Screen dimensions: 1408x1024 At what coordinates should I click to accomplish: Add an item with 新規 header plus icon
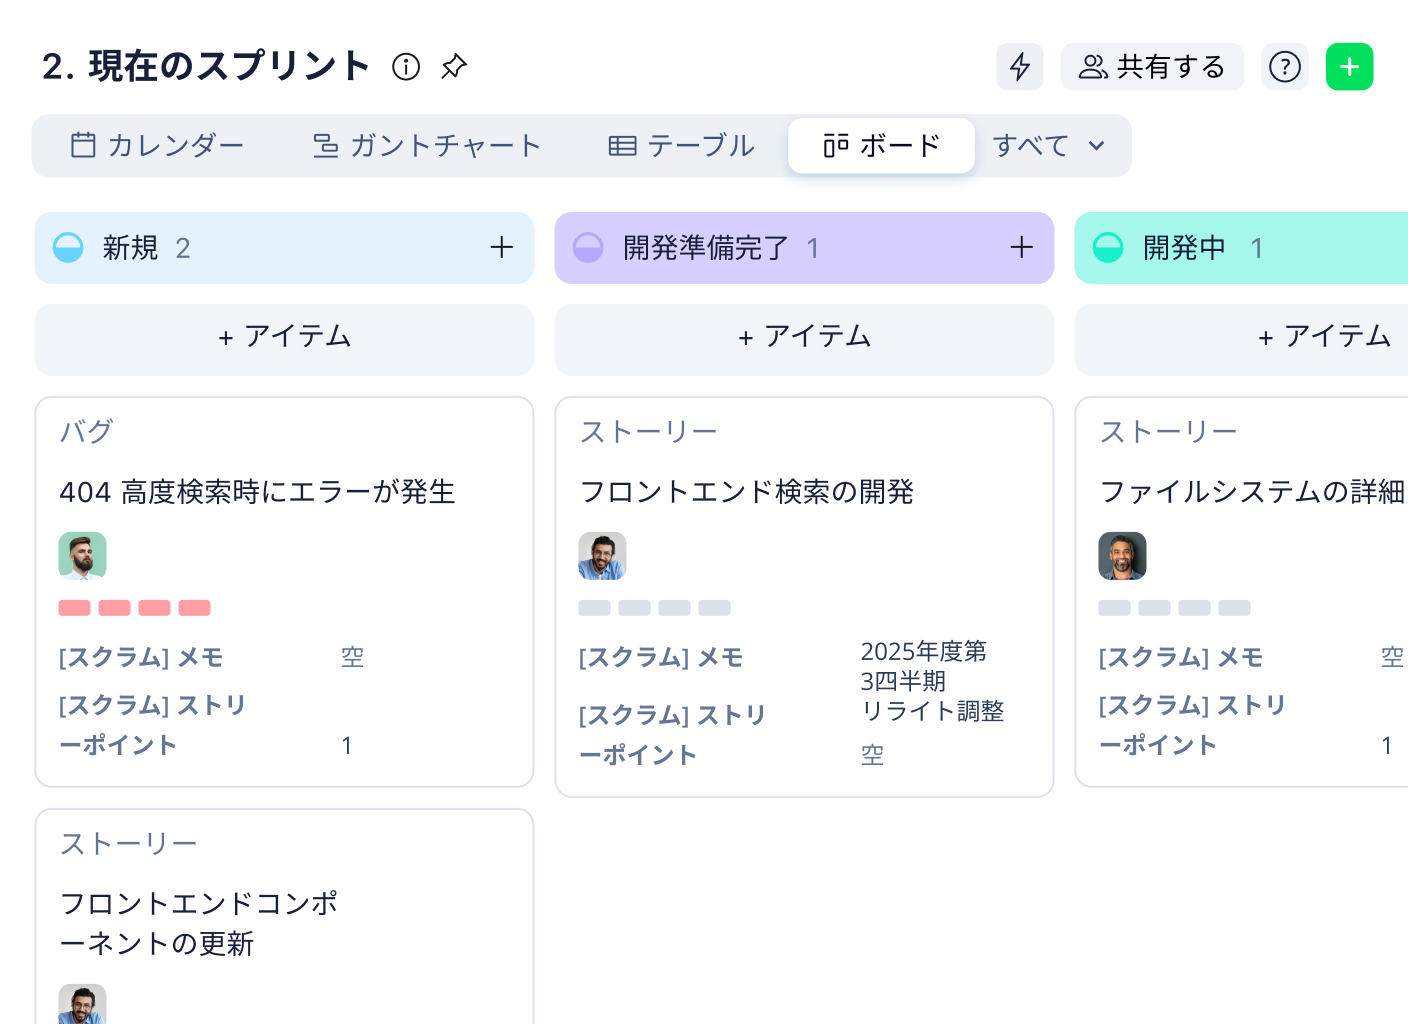coord(502,248)
